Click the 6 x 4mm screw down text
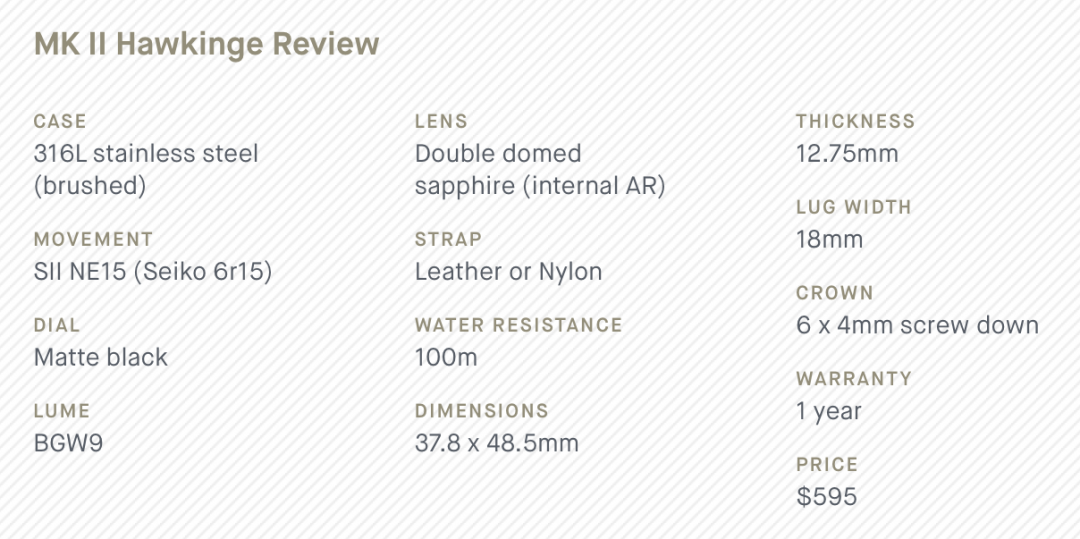This screenshot has width=1080, height=539. point(917,326)
